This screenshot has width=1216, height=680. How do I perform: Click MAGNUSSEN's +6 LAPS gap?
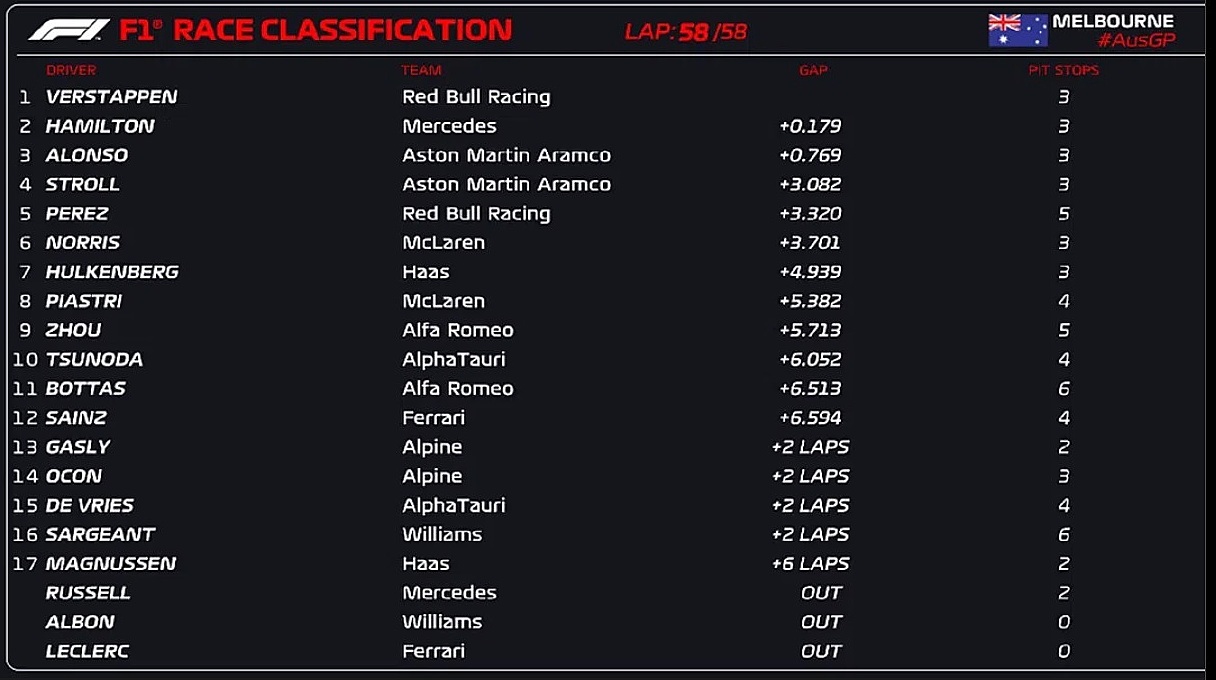810,563
